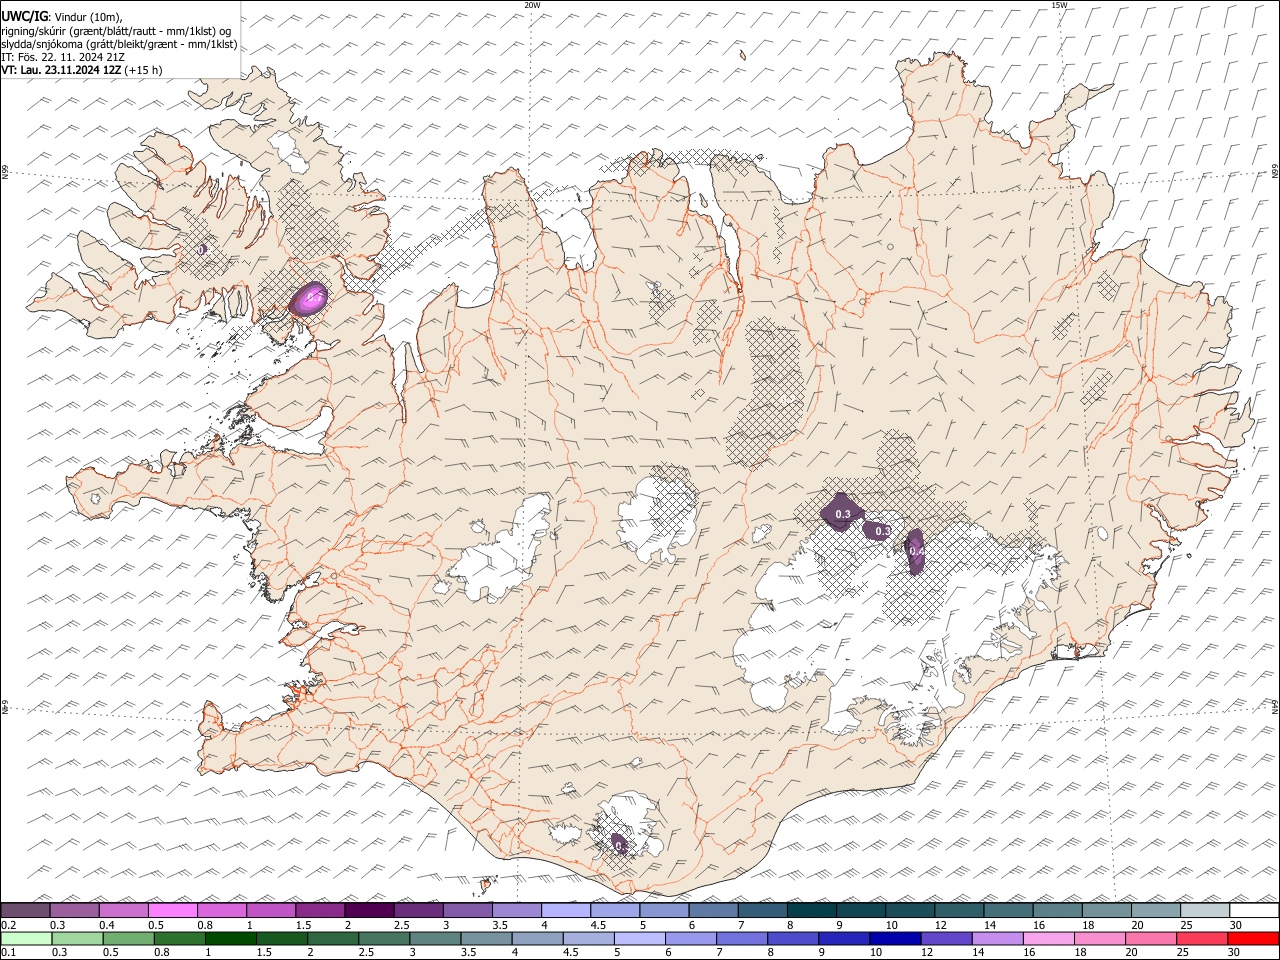Screen dimensions: 1280x960
Task: Click the 15W longitude label
Action: (1059, 5)
